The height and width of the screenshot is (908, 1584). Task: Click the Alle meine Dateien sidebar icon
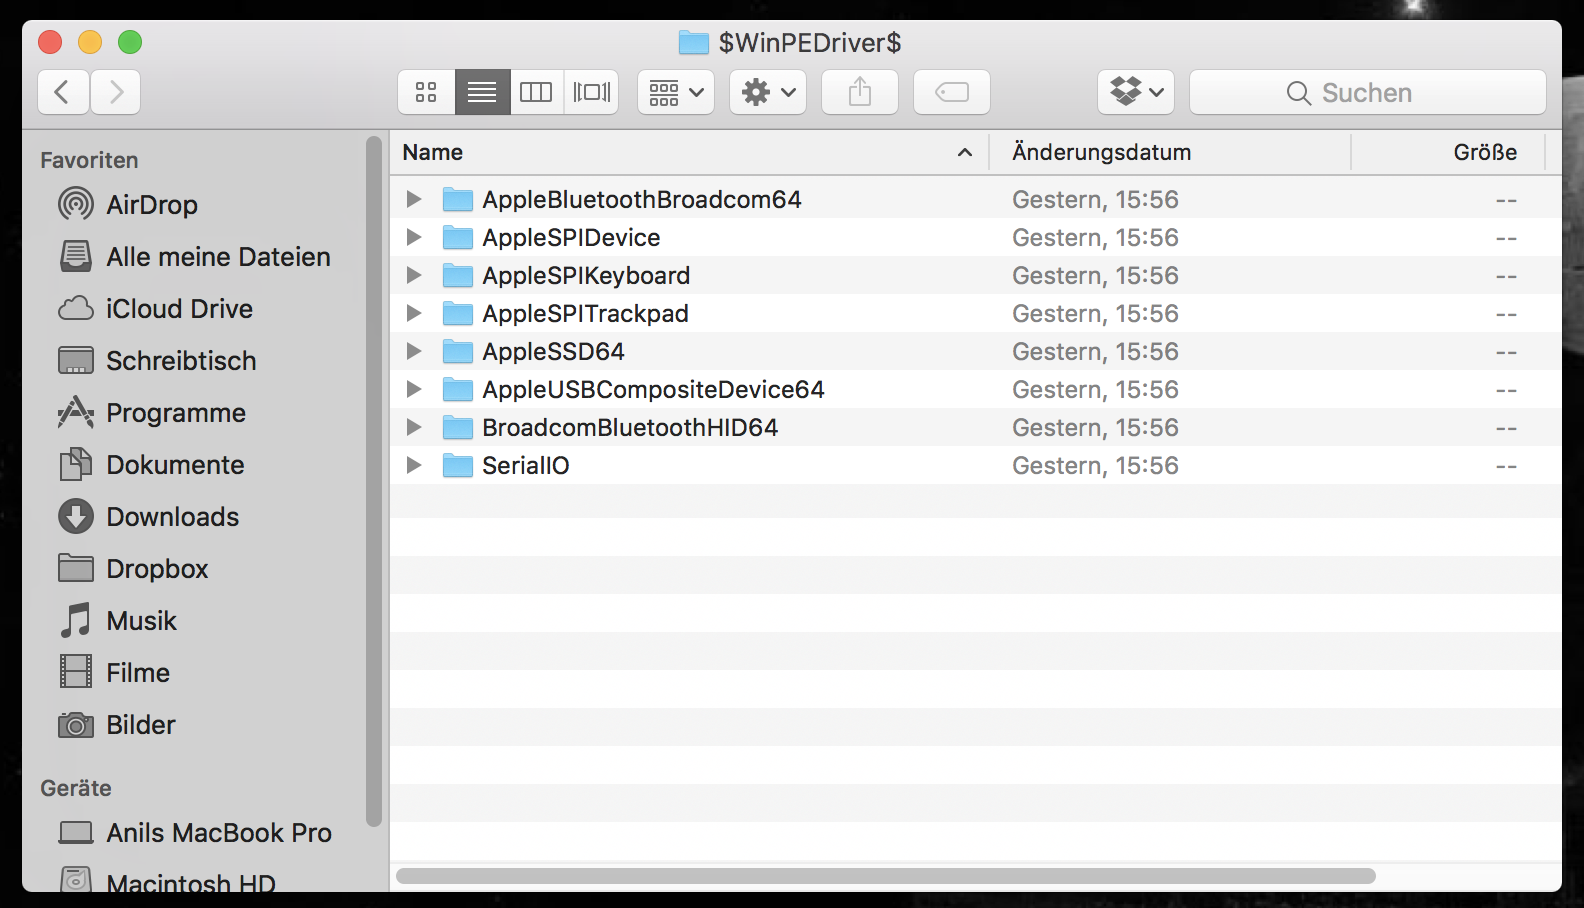tap(76, 256)
